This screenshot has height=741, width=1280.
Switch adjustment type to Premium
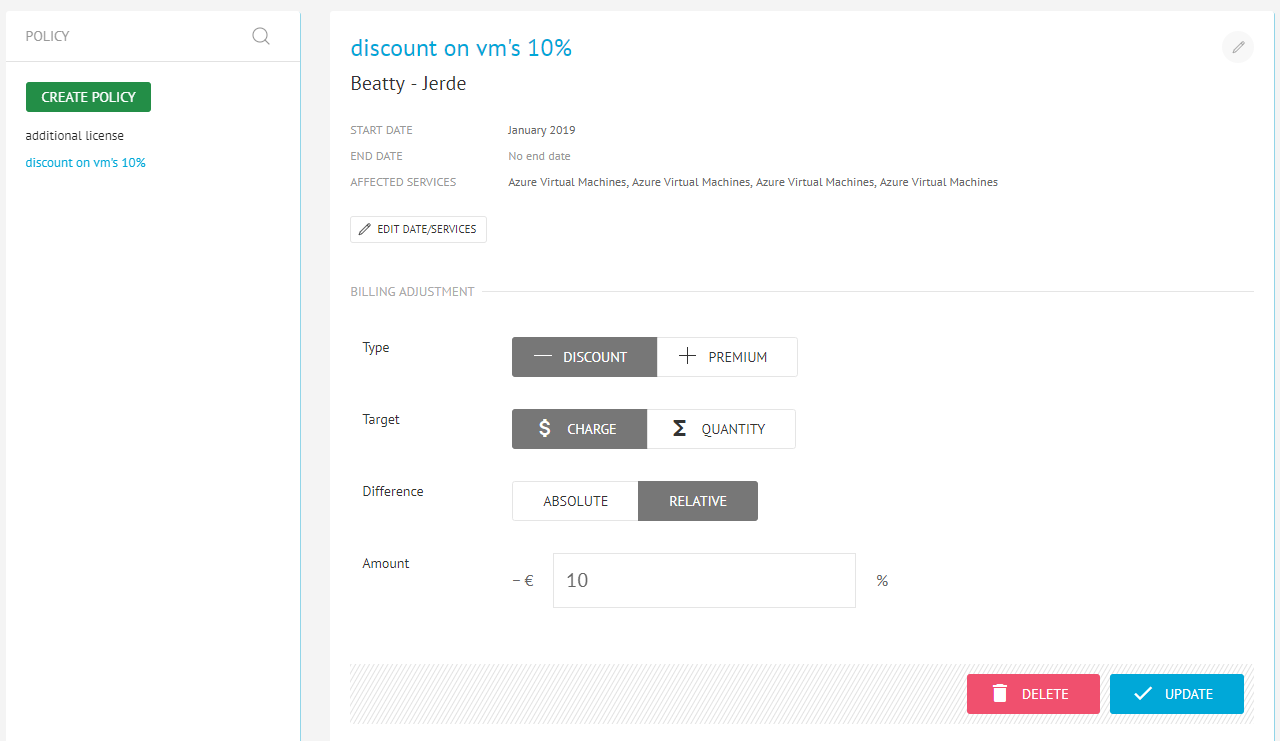tap(727, 357)
